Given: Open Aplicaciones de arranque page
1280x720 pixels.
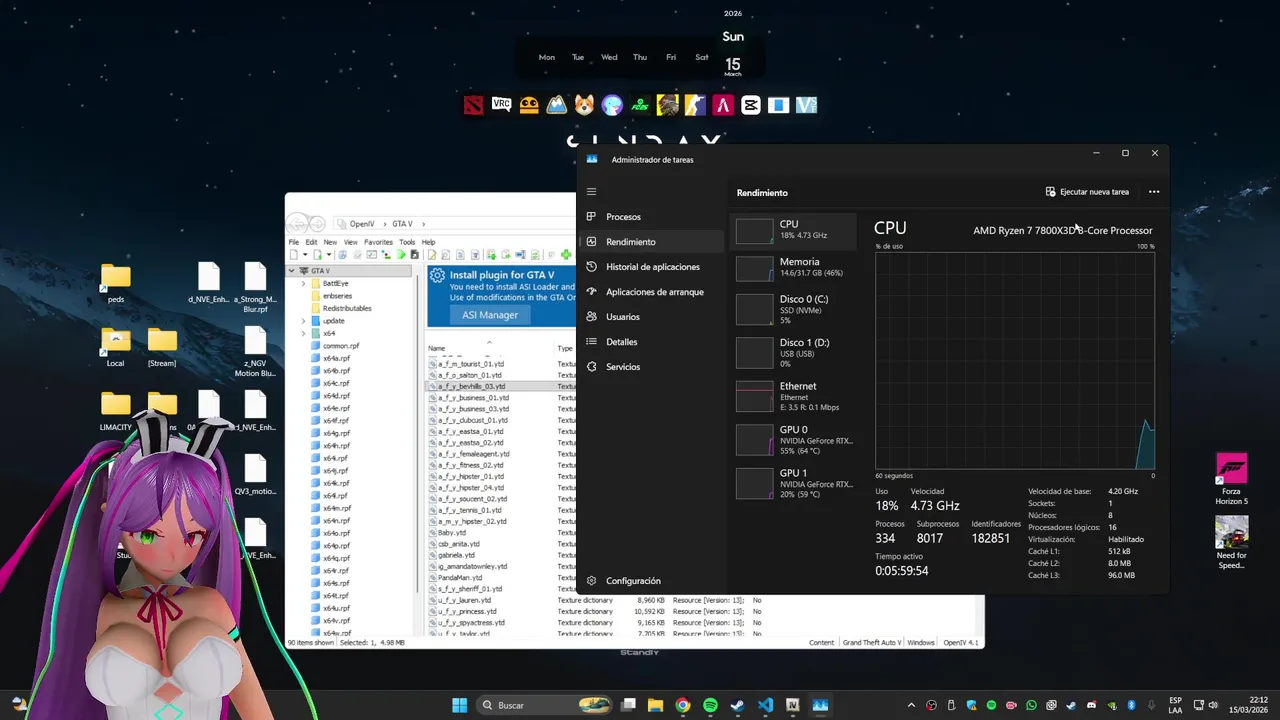Looking at the screenshot, I should point(651,292).
